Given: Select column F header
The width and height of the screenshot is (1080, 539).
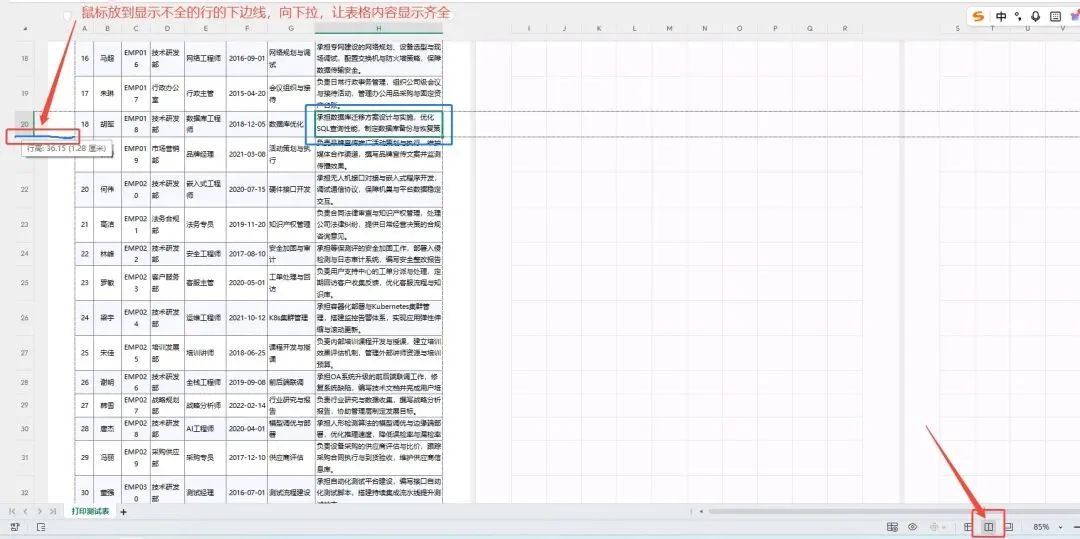Looking at the screenshot, I should (x=247, y=28).
